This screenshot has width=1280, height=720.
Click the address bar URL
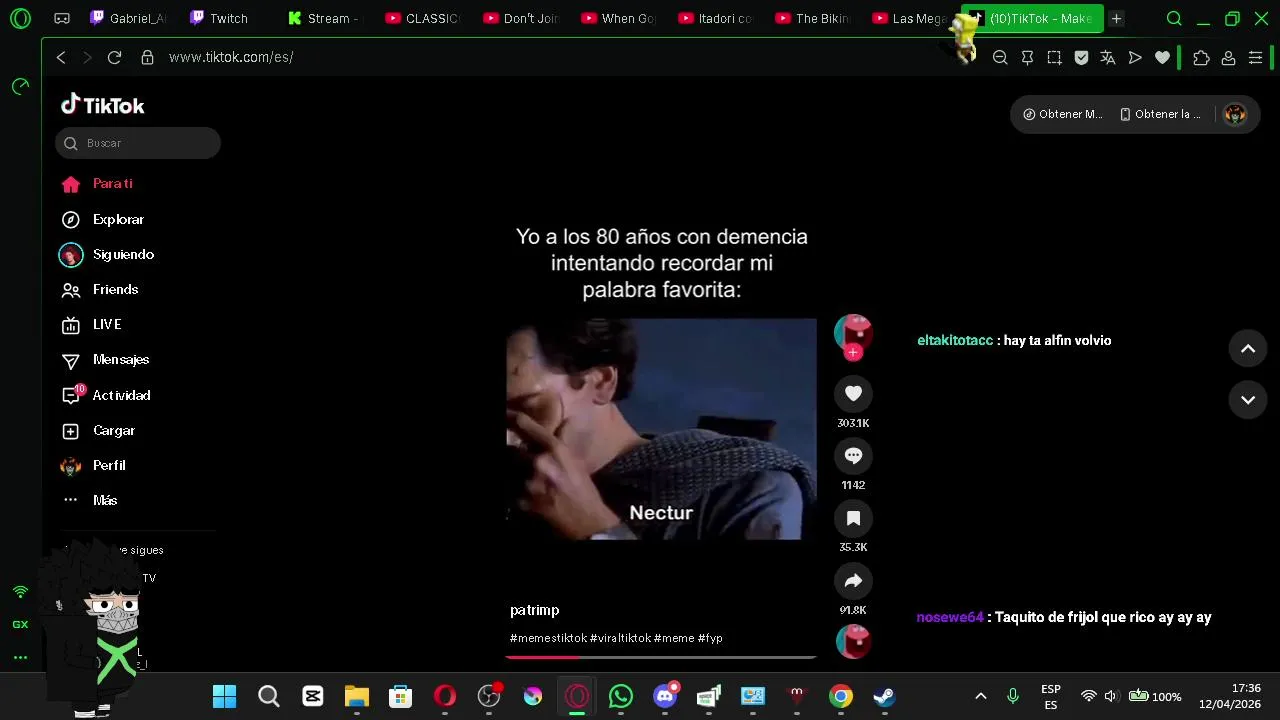click(x=231, y=58)
